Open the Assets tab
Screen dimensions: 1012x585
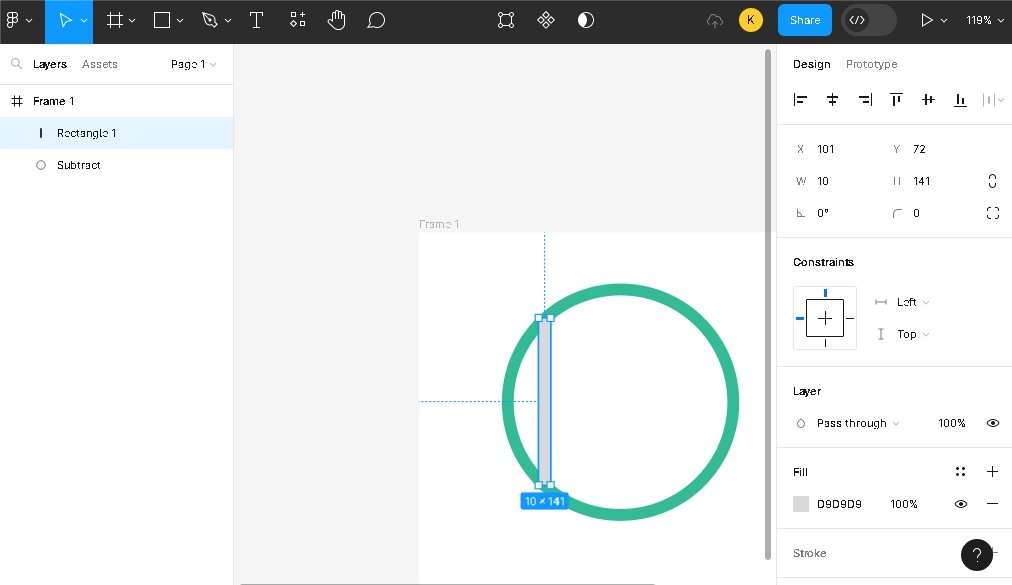[100, 64]
